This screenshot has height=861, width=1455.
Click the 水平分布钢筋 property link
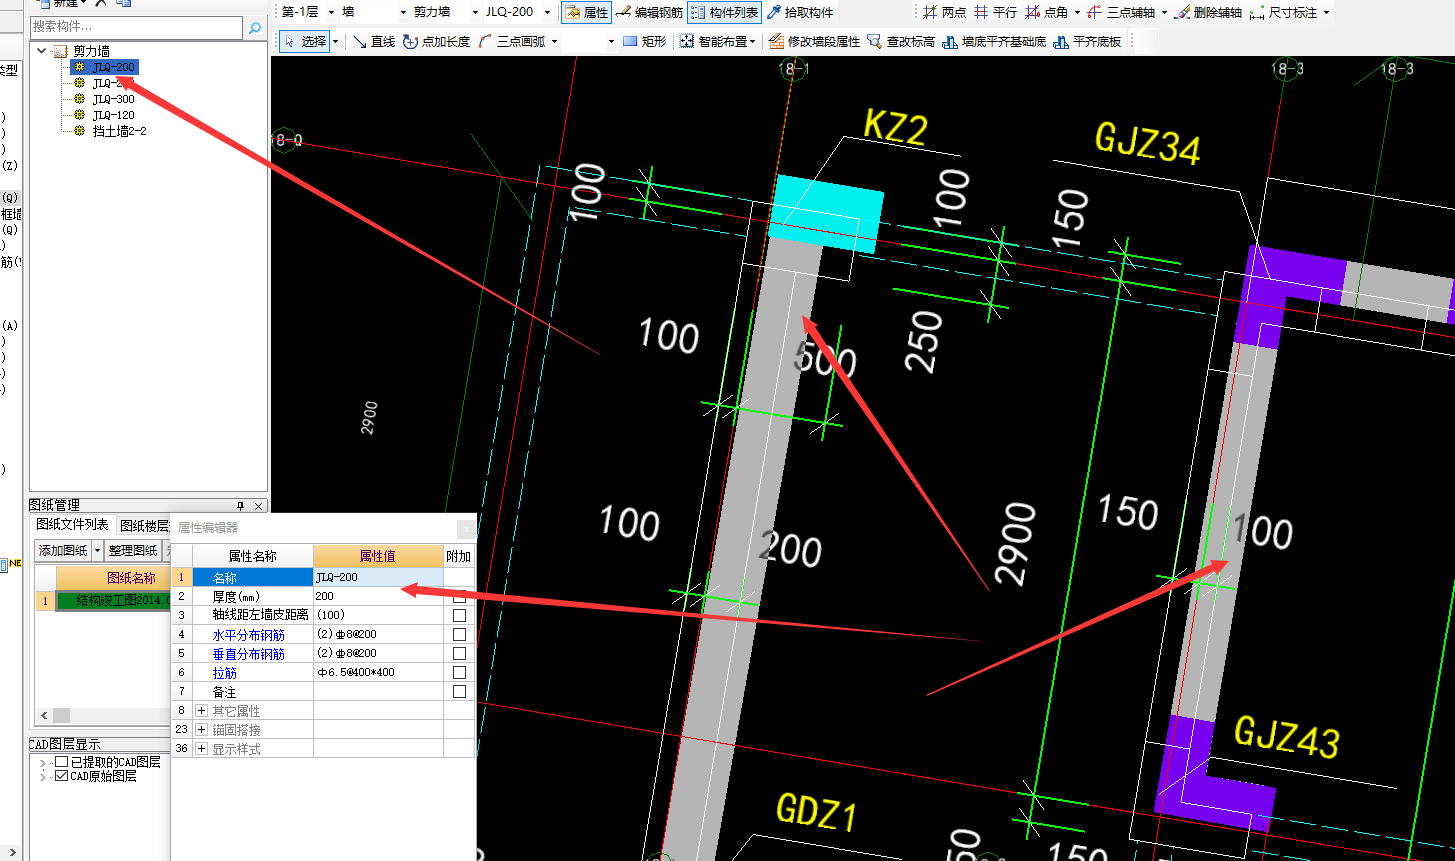(x=248, y=635)
